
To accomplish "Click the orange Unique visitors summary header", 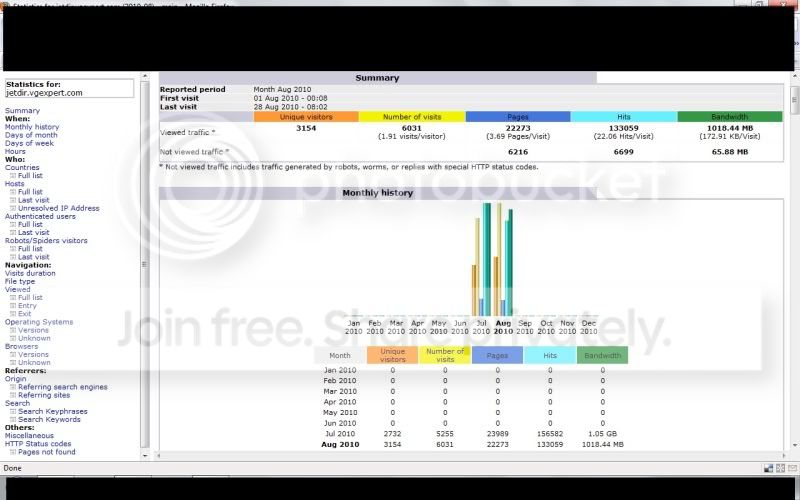I will (306, 117).
